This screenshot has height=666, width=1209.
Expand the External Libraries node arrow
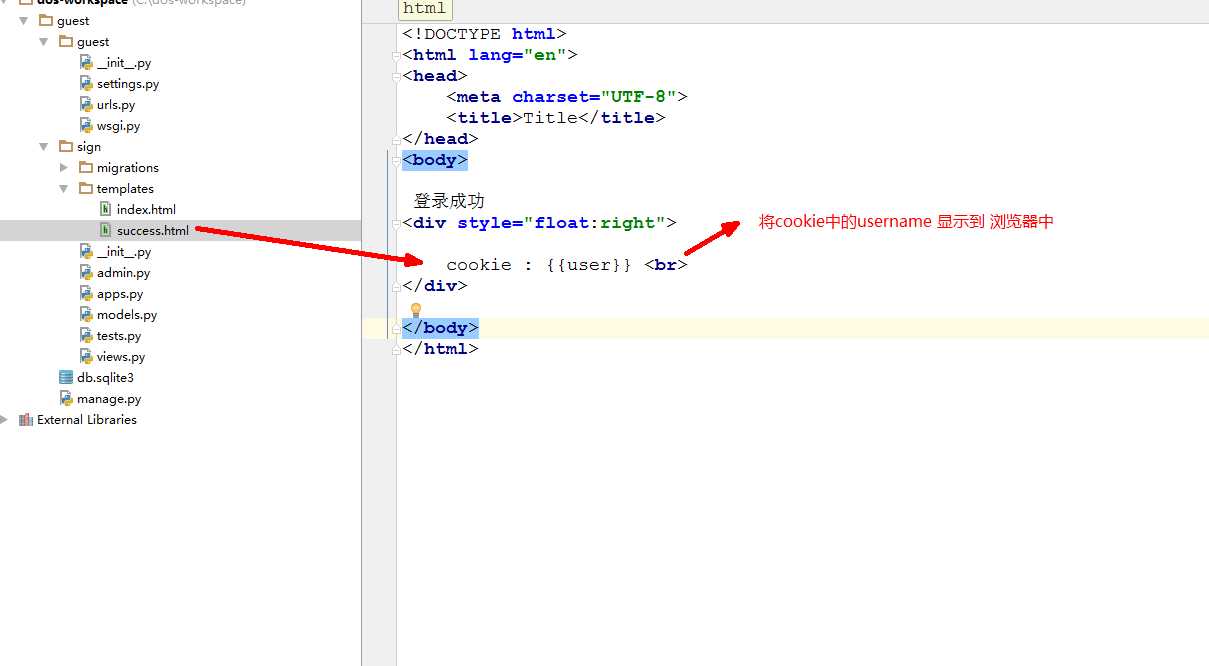4,419
